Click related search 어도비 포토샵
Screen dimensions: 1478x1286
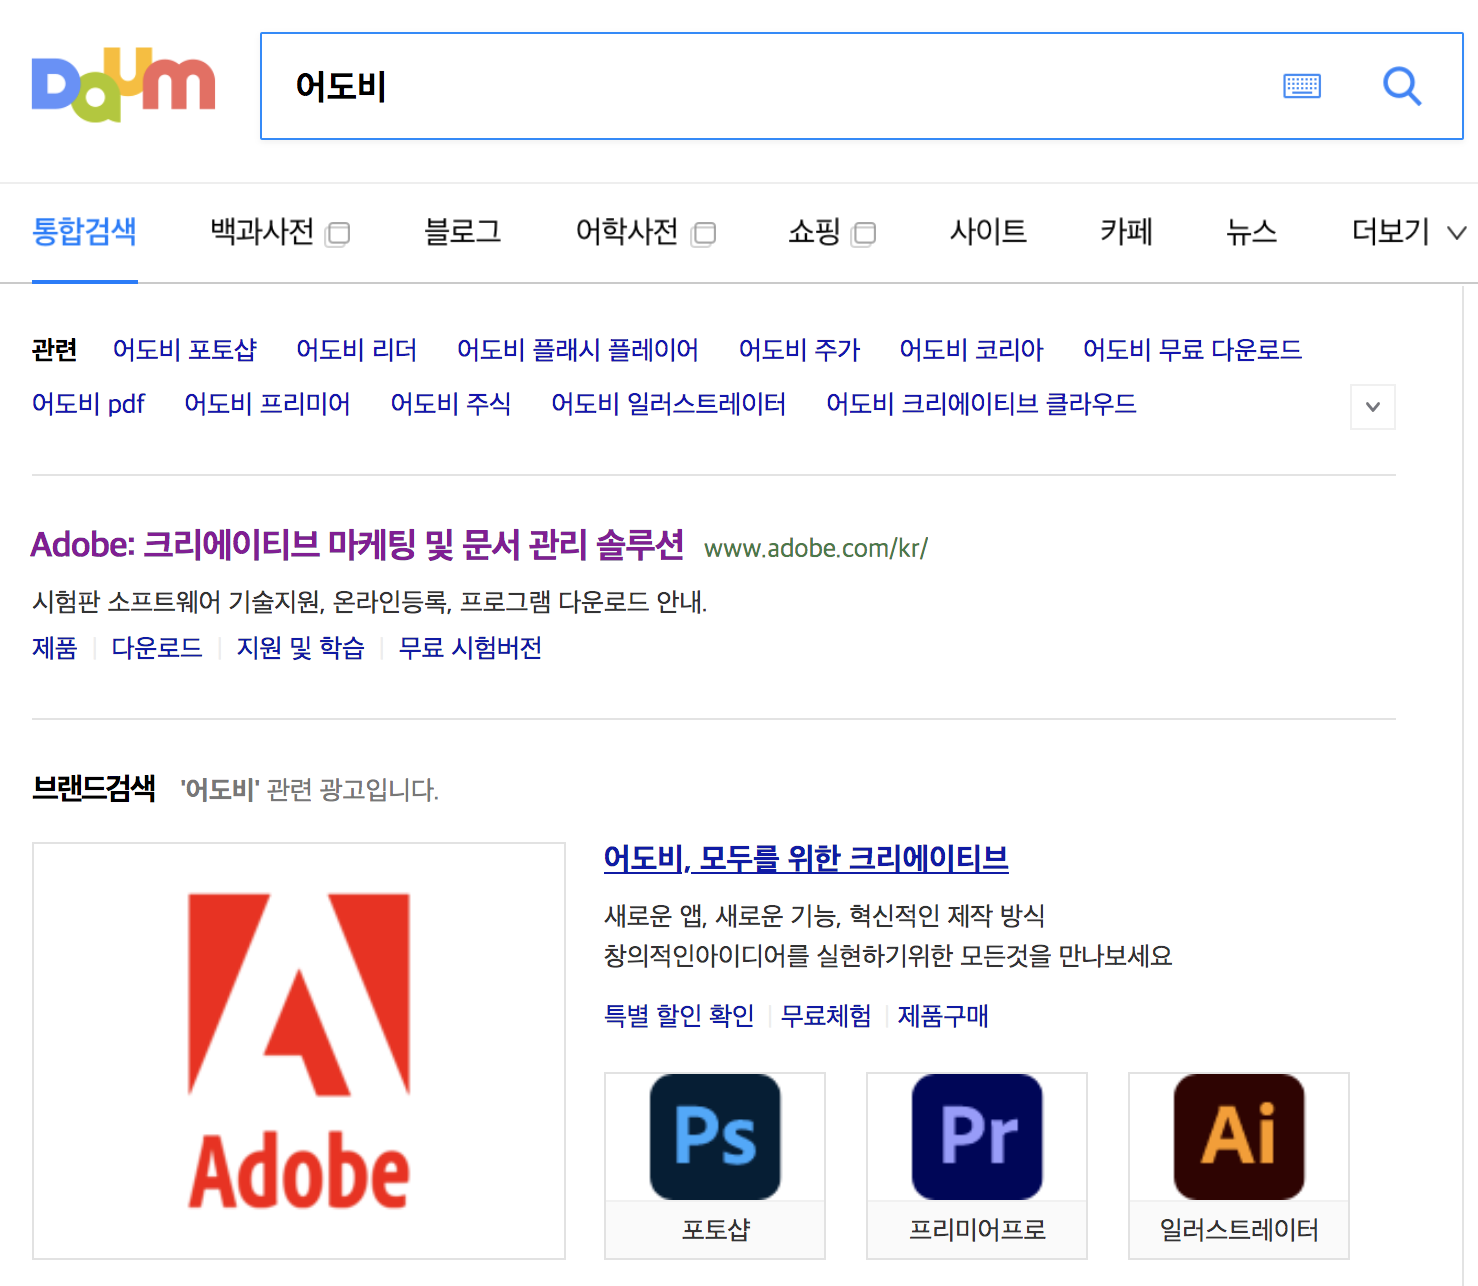[185, 350]
